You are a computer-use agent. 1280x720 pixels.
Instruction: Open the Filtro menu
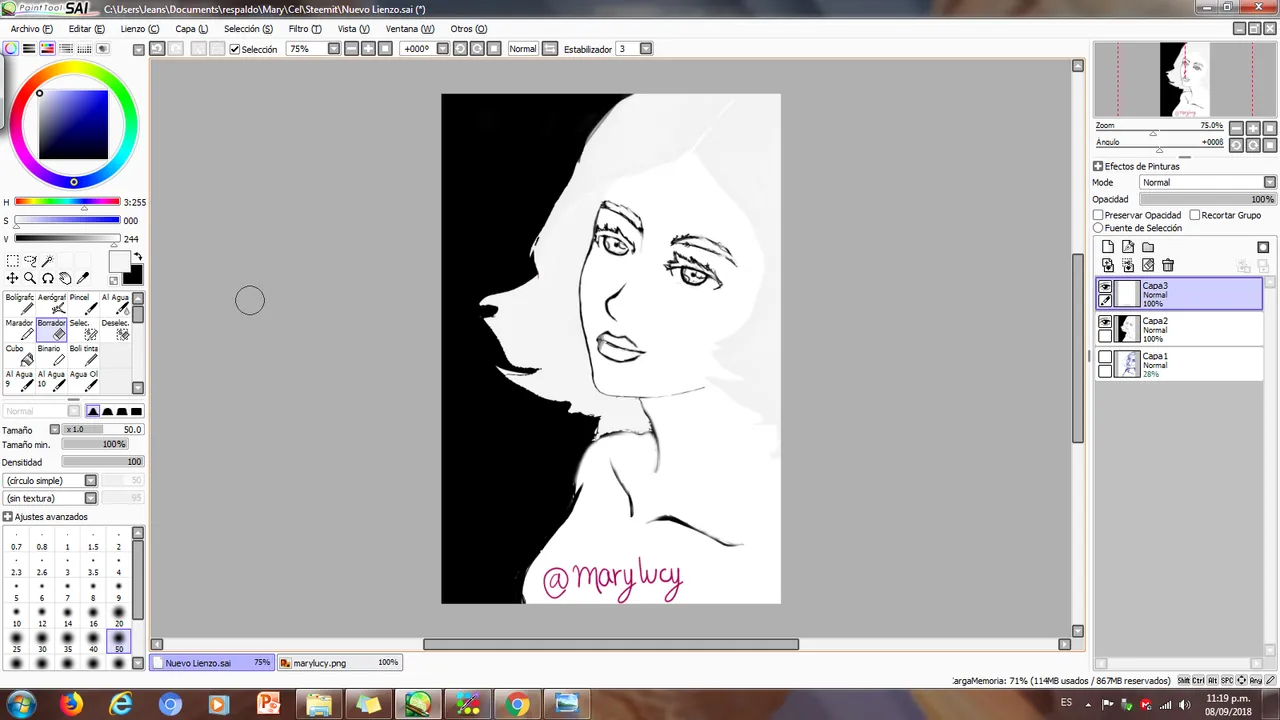(305, 29)
